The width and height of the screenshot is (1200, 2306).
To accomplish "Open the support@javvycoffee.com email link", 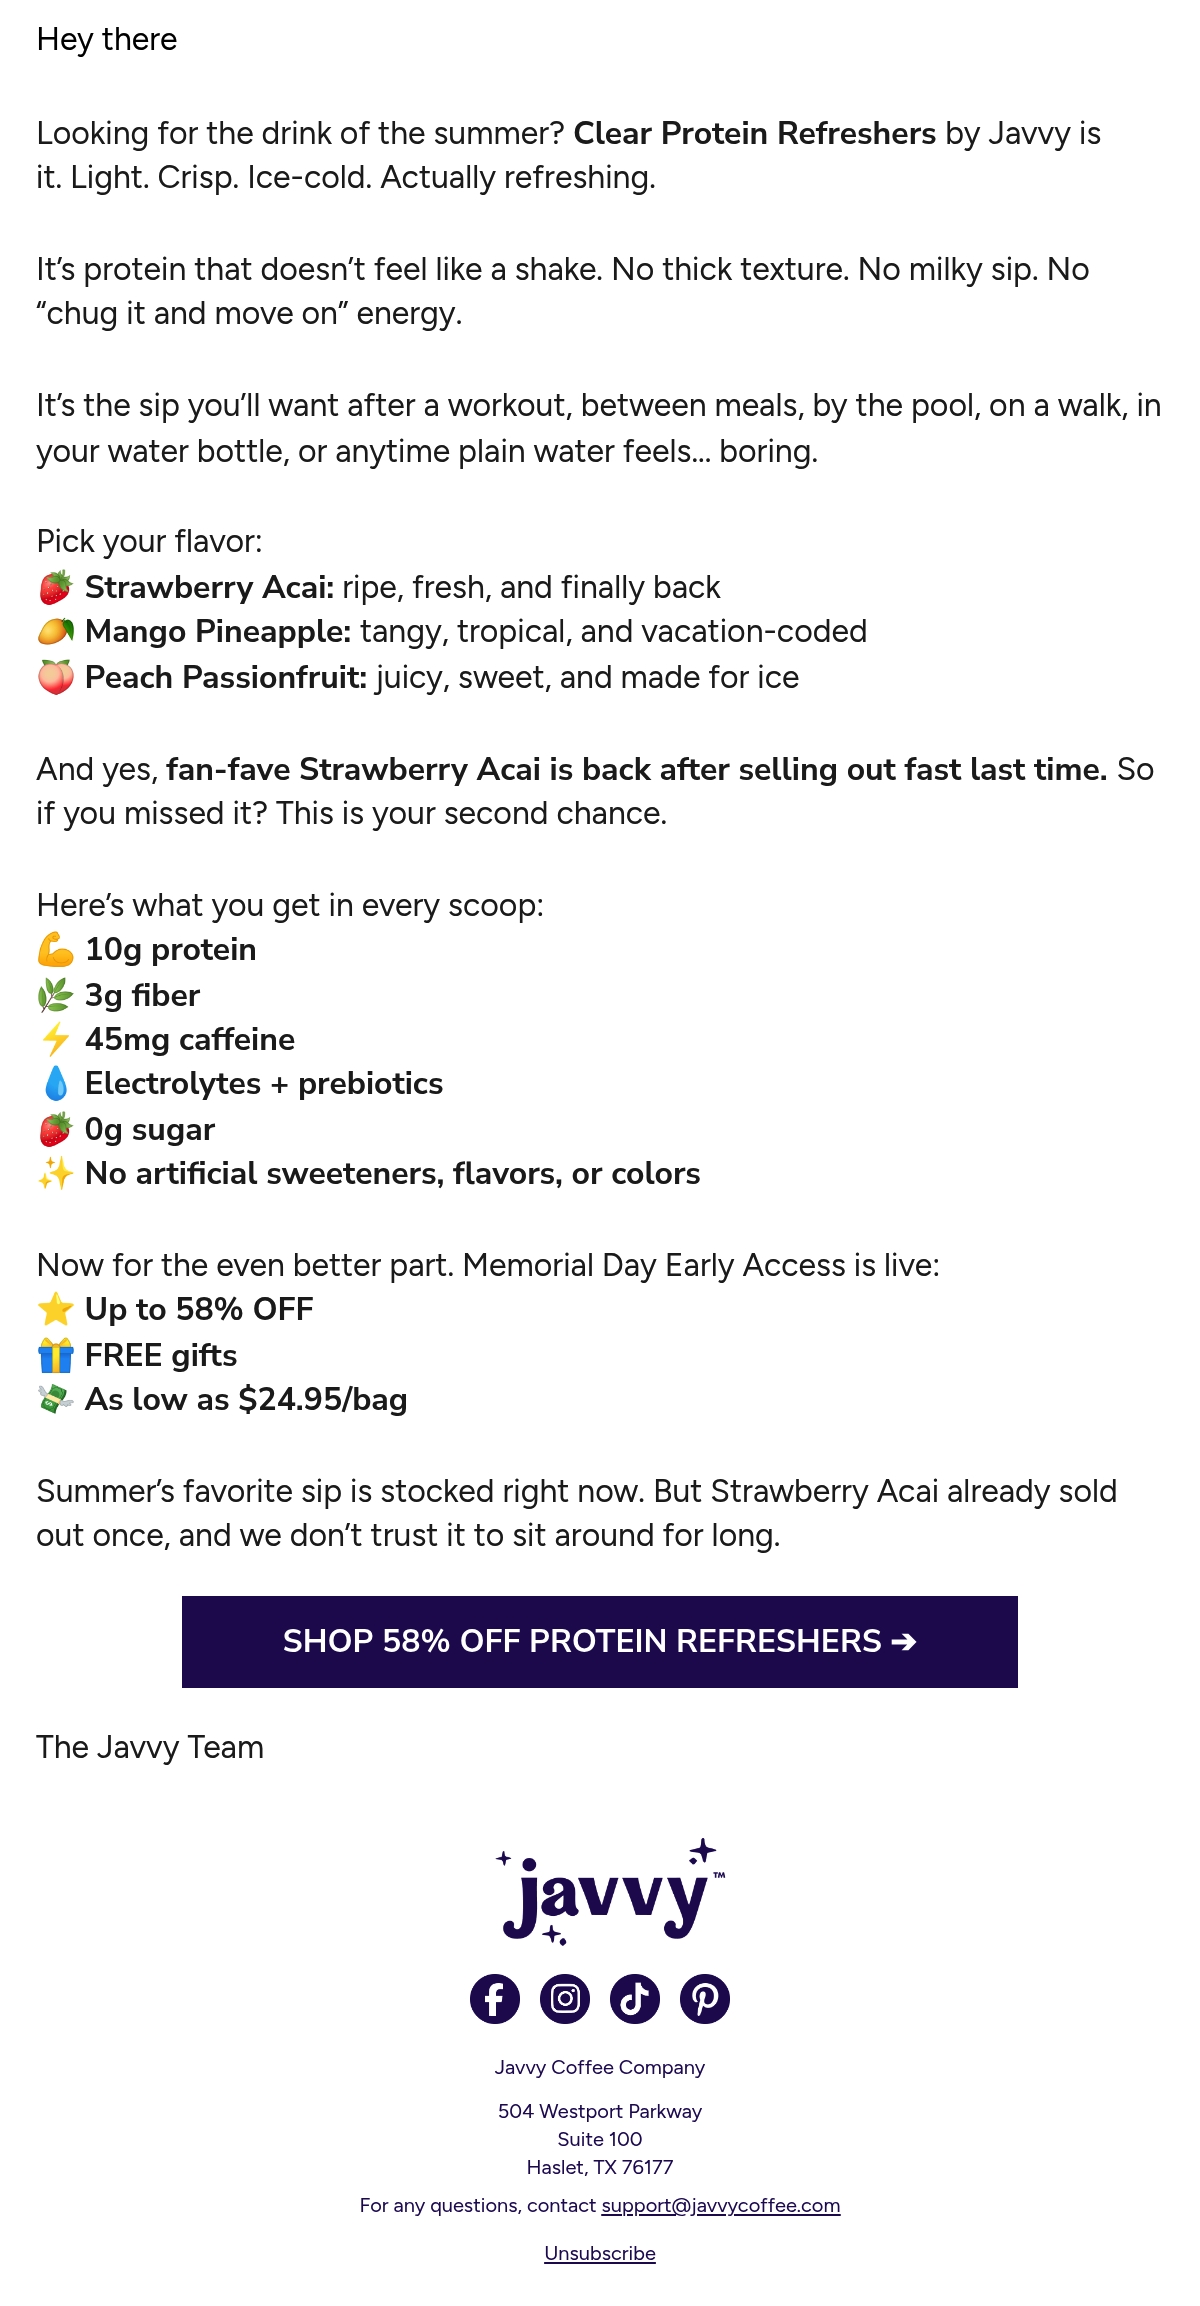I will click(x=721, y=2205).
